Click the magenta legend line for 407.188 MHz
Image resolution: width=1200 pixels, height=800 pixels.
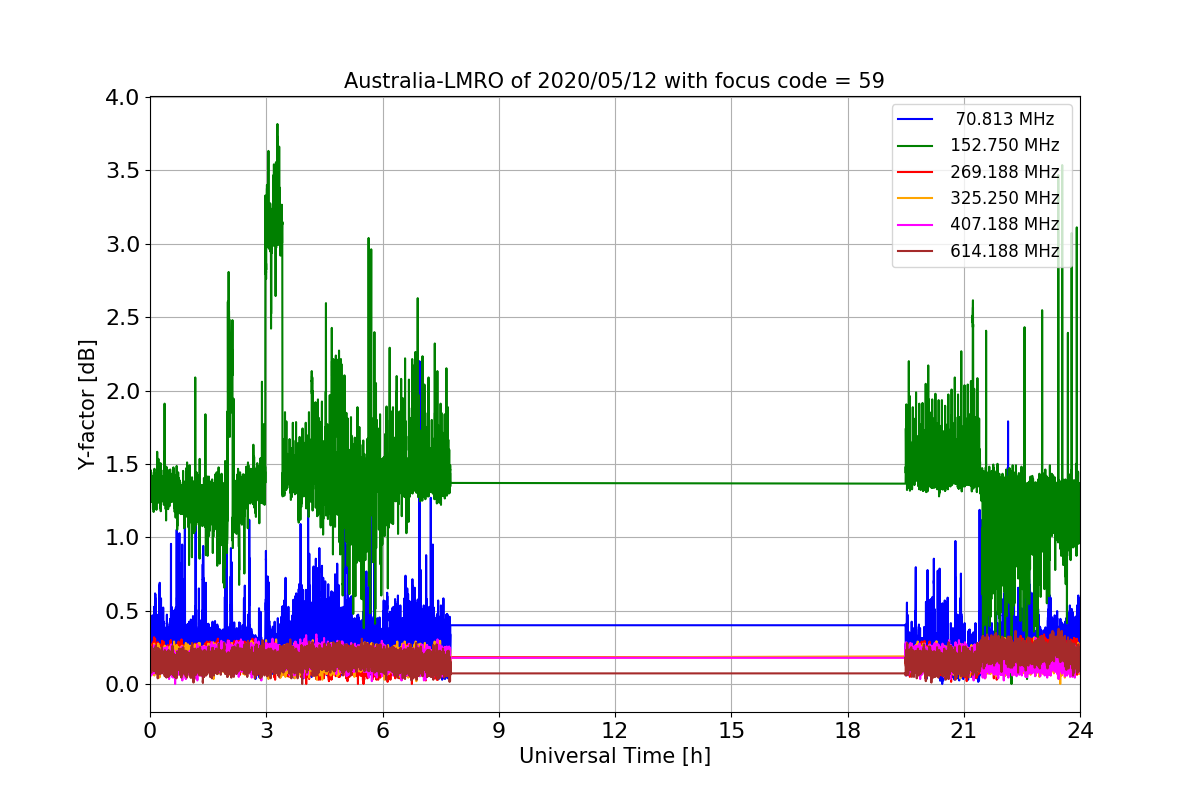coord(915,225)
